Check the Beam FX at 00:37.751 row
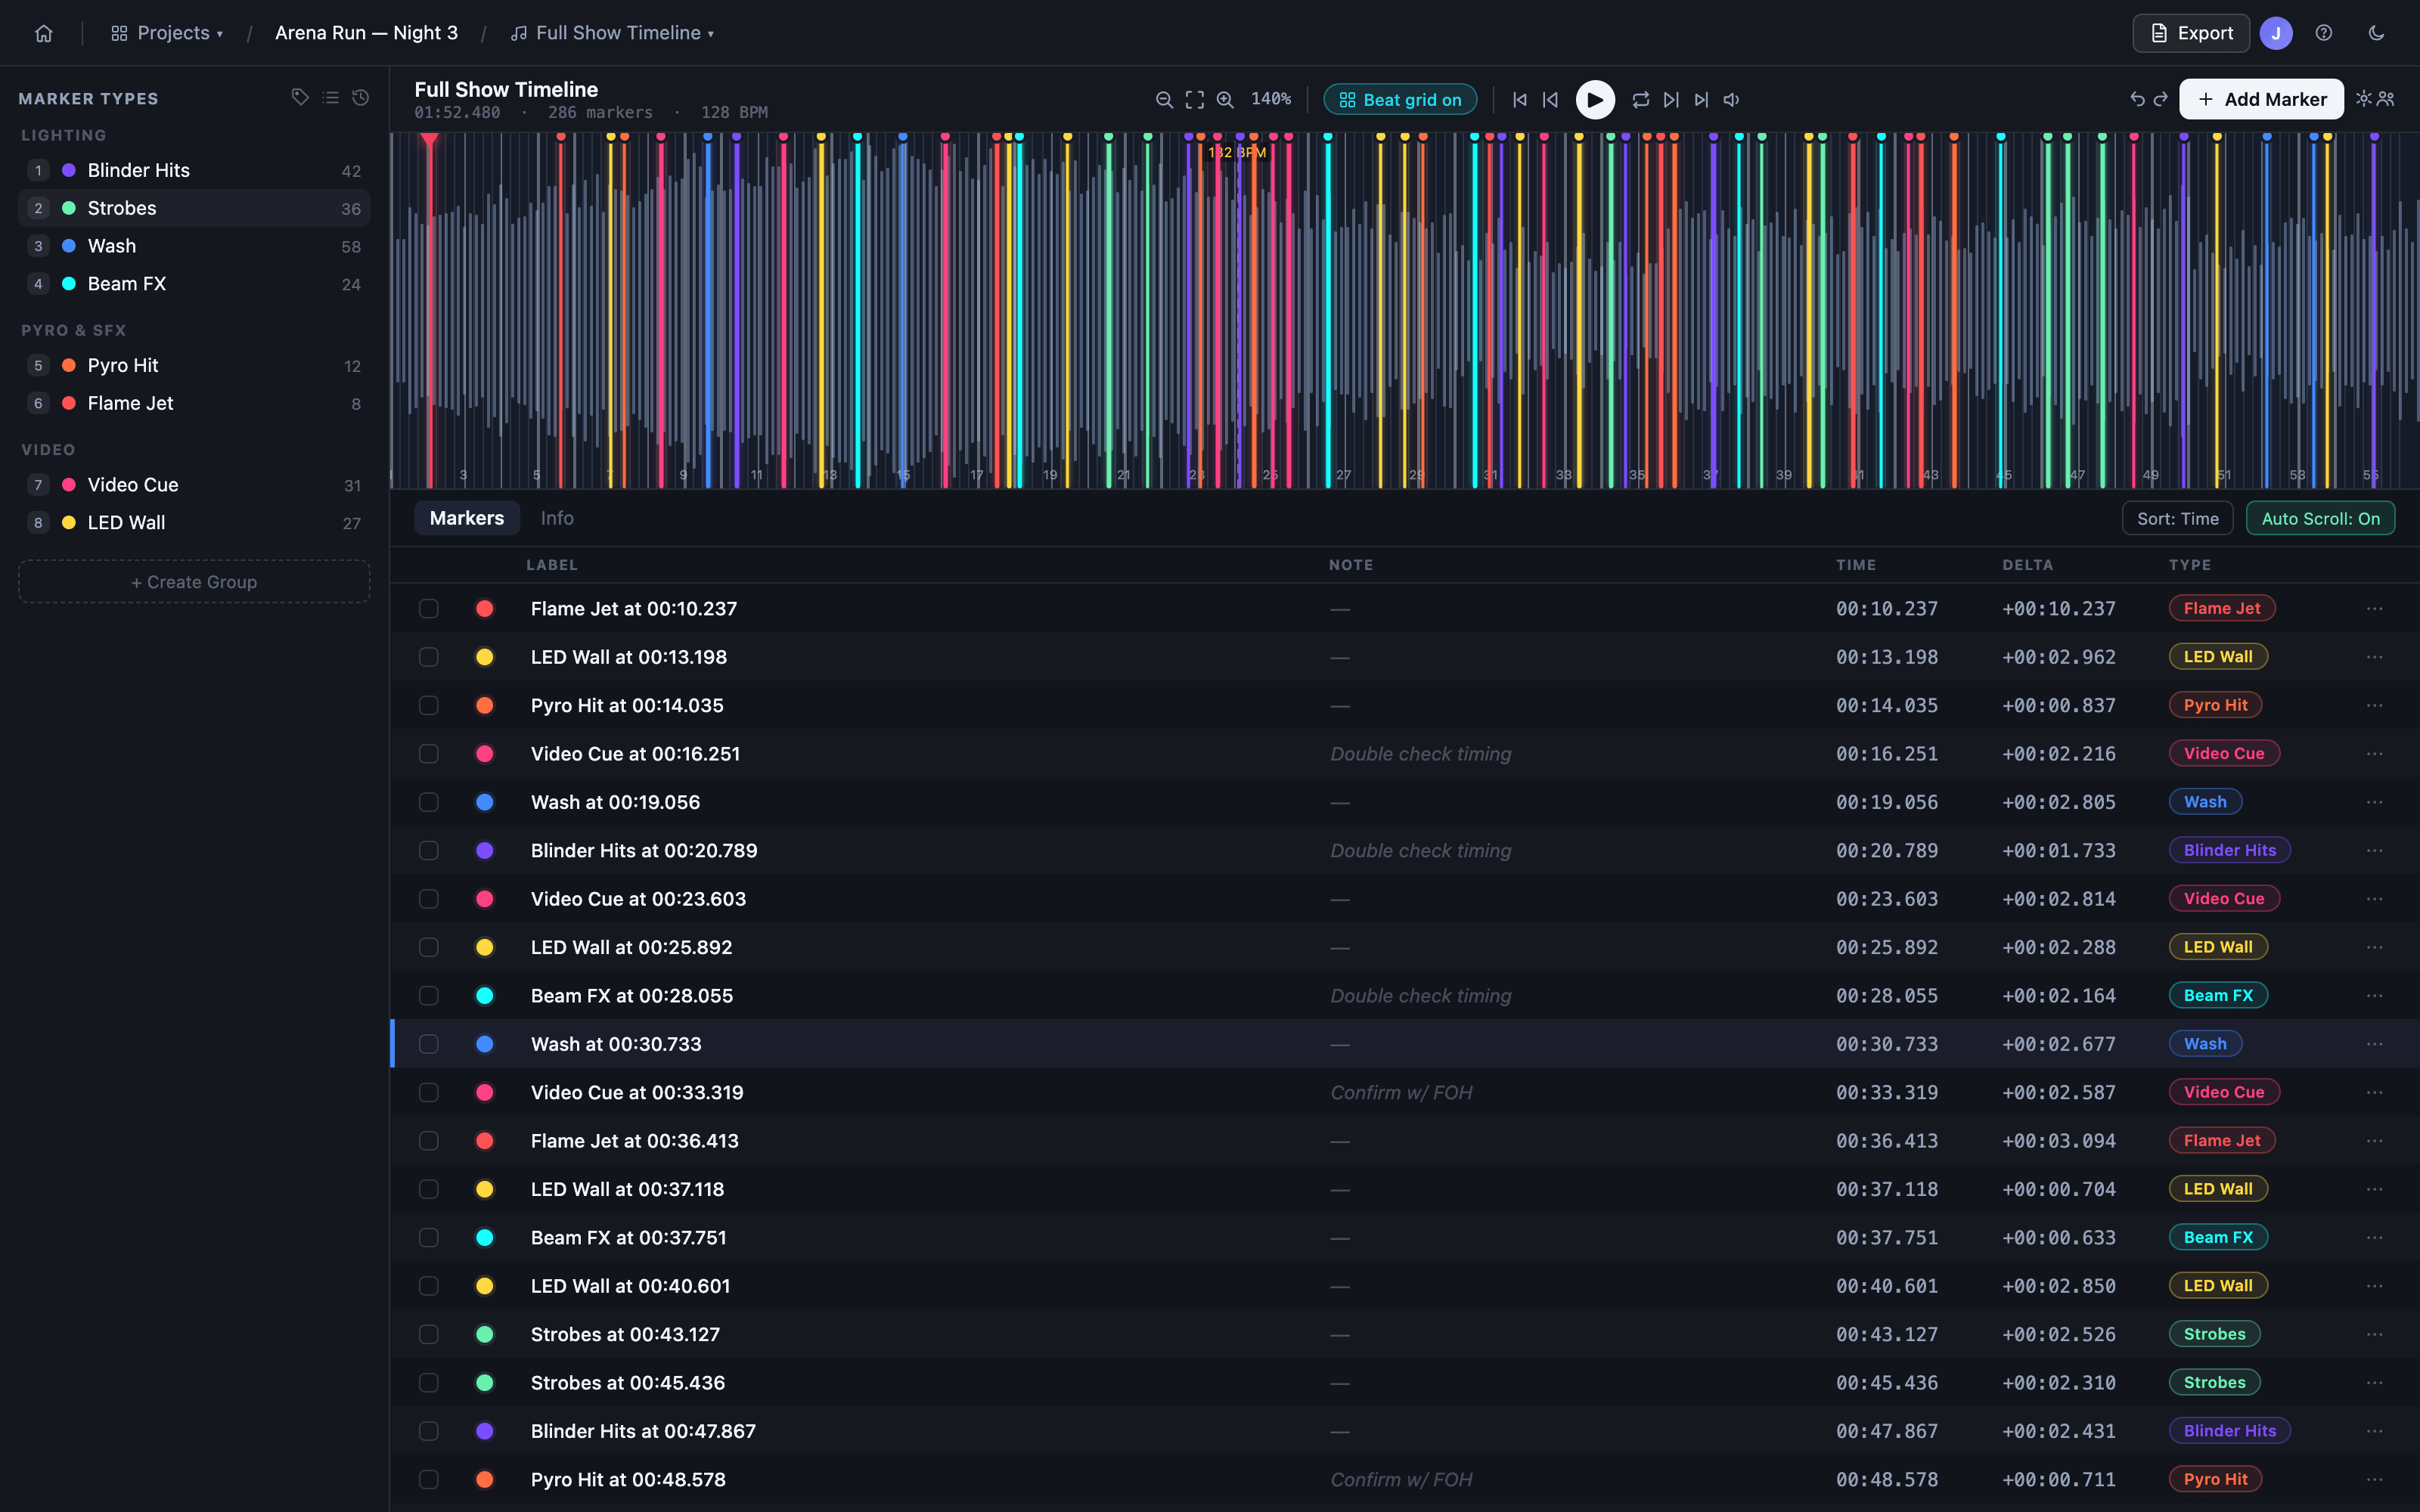 [429, 1237]
